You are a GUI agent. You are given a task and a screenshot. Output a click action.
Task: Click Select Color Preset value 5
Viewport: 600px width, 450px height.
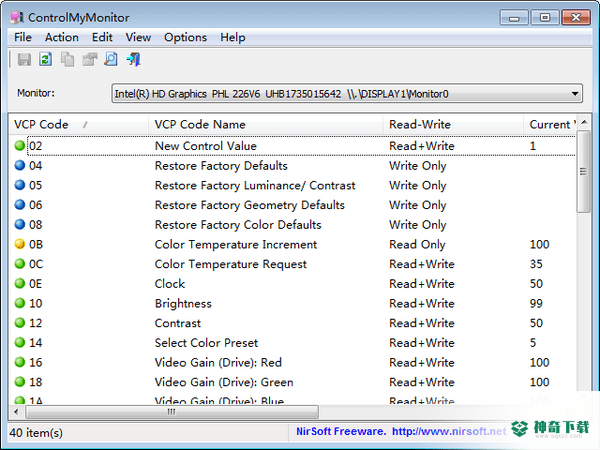pos(533,343)
